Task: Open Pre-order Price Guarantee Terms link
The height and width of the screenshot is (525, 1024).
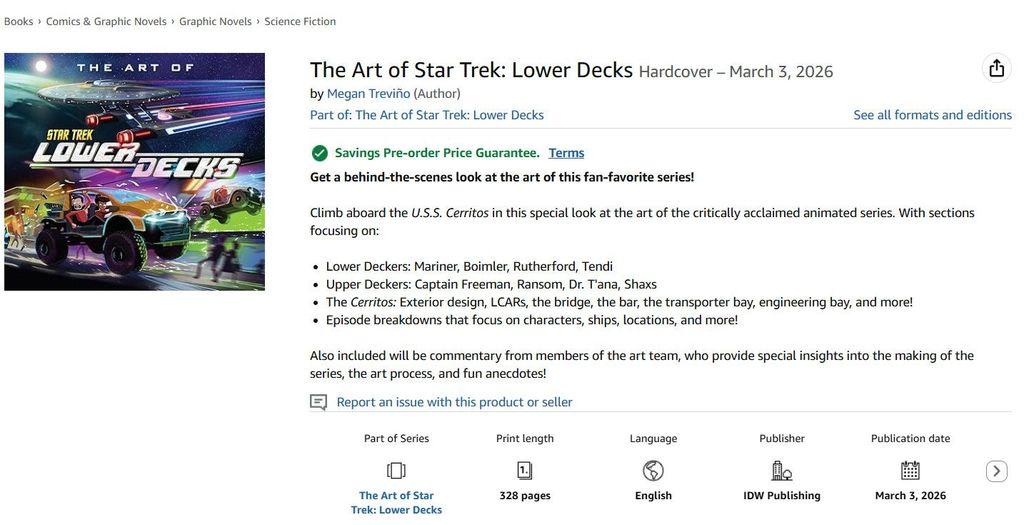Action: click(x=566, y=153)
